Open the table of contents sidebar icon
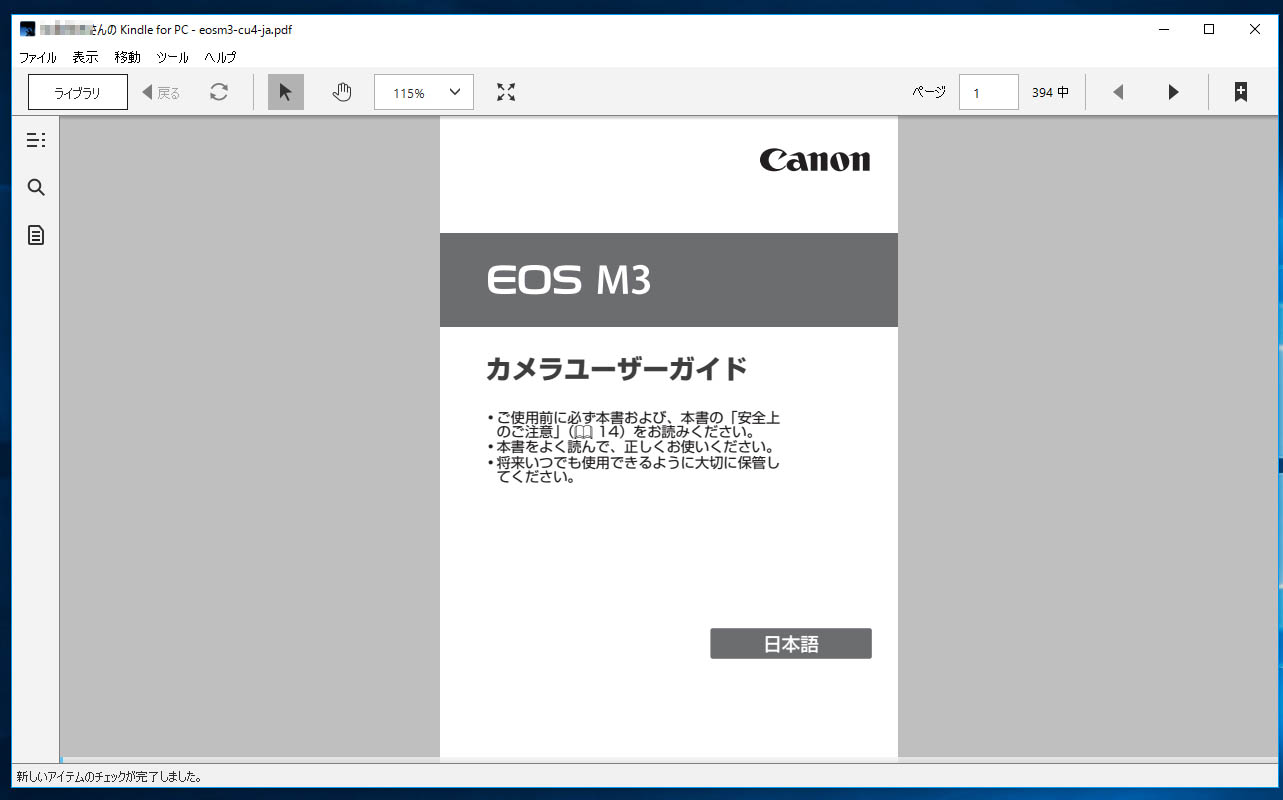 pyautogui.click(x=36, y=140)
